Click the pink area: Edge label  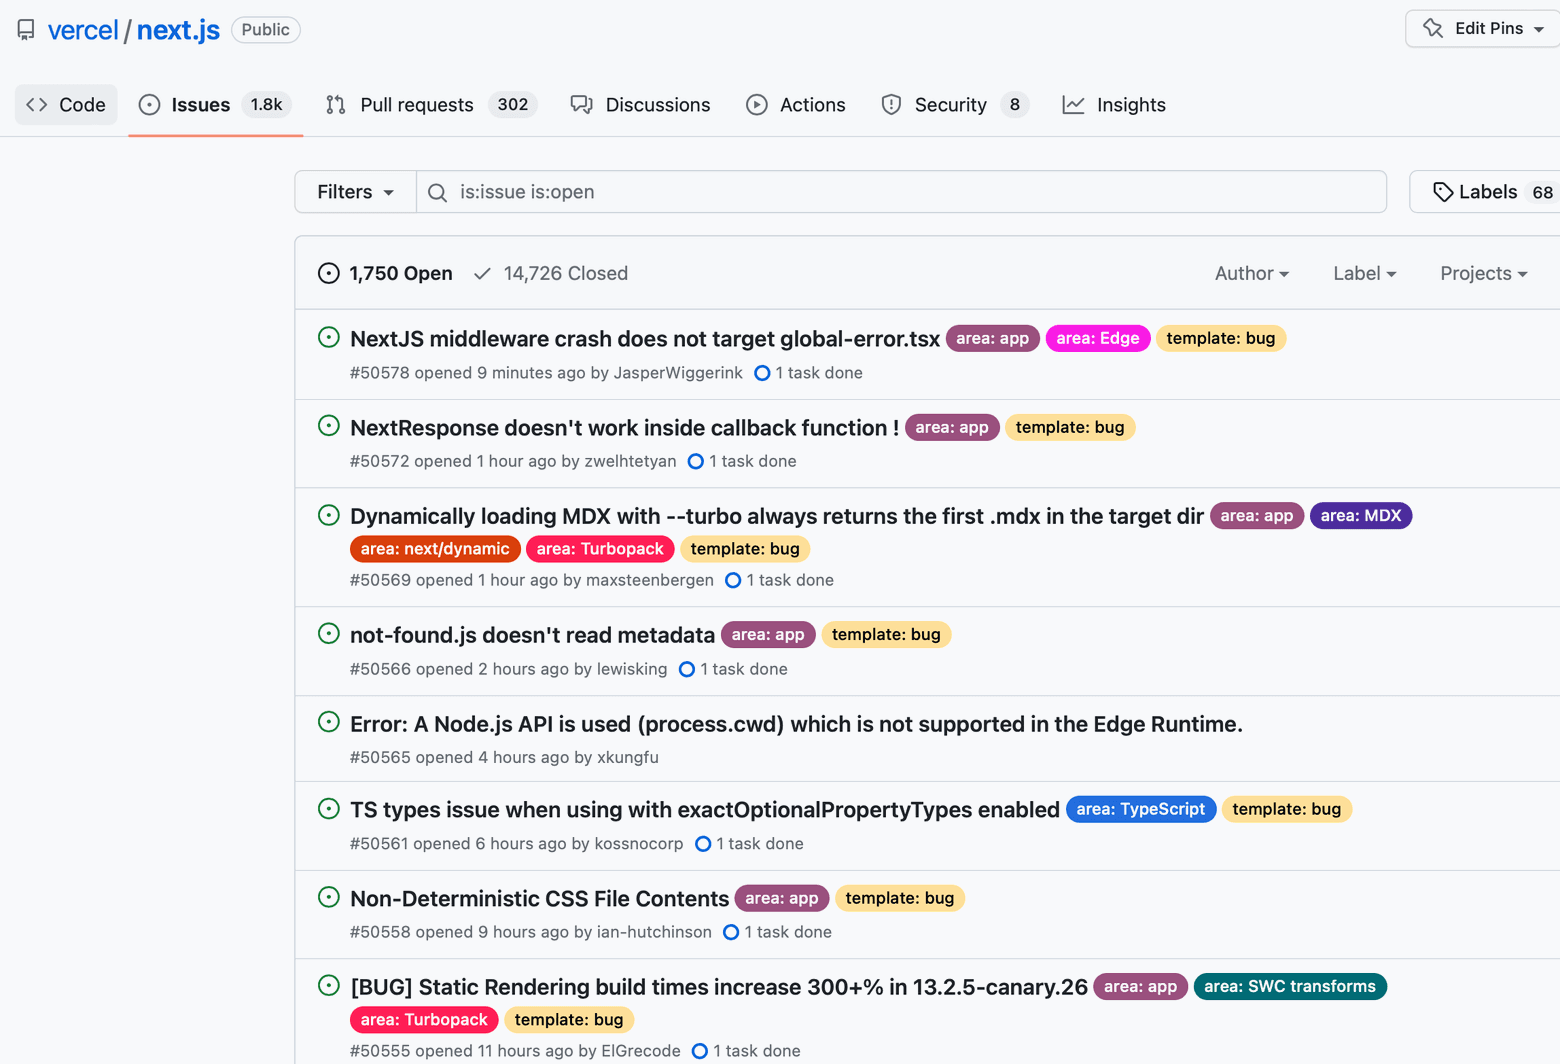1098,338
